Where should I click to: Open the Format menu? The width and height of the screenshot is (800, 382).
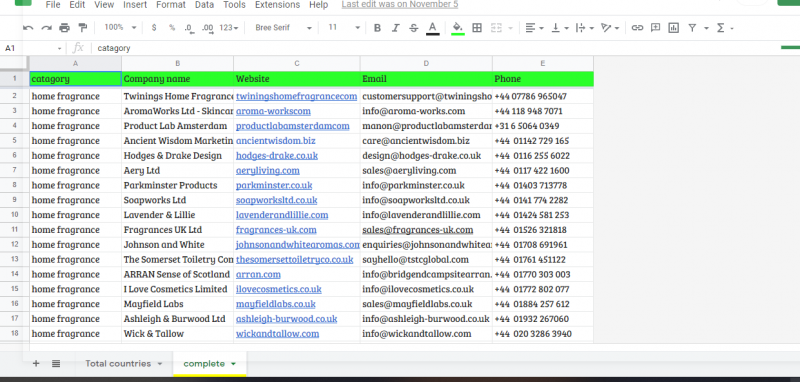(x=171, y=5)
